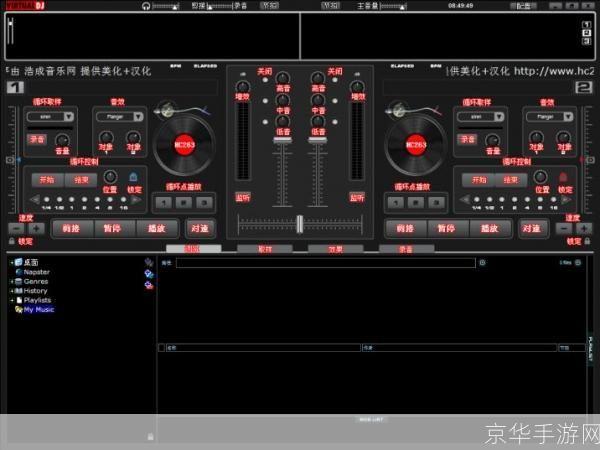Viewport: 600px width, 450px height.
Task: Click the left channel volume fader handle
Action: tap(282, 141)
